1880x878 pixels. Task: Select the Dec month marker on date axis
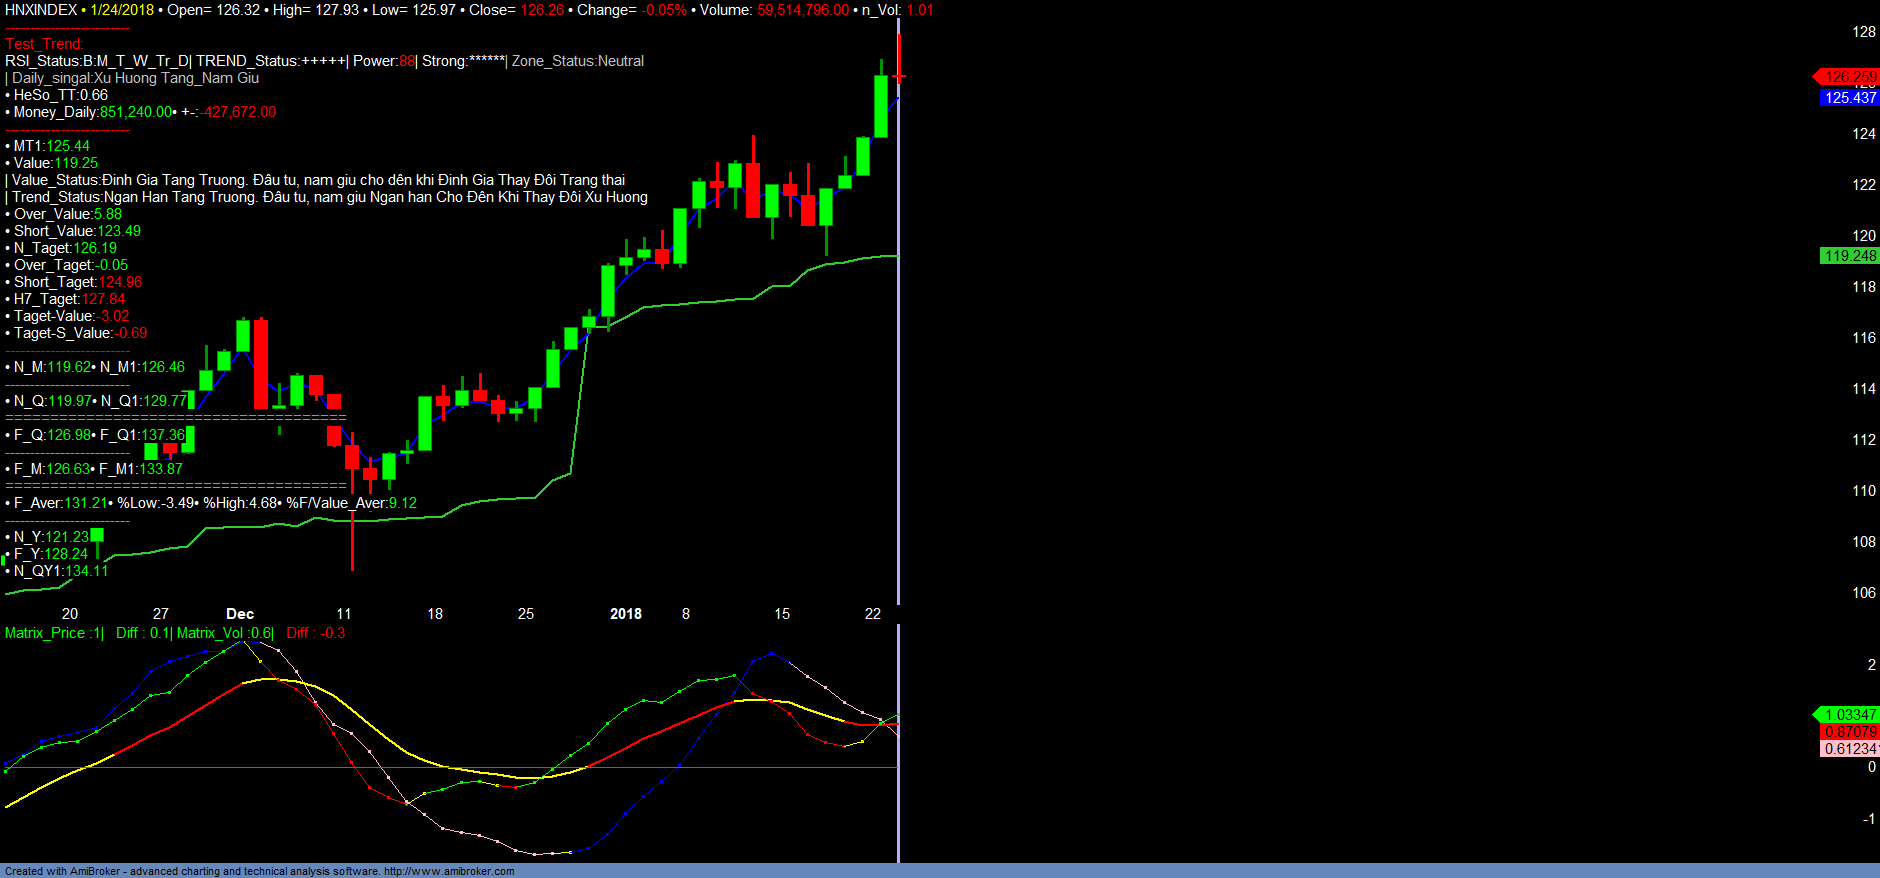click(240, 614)
